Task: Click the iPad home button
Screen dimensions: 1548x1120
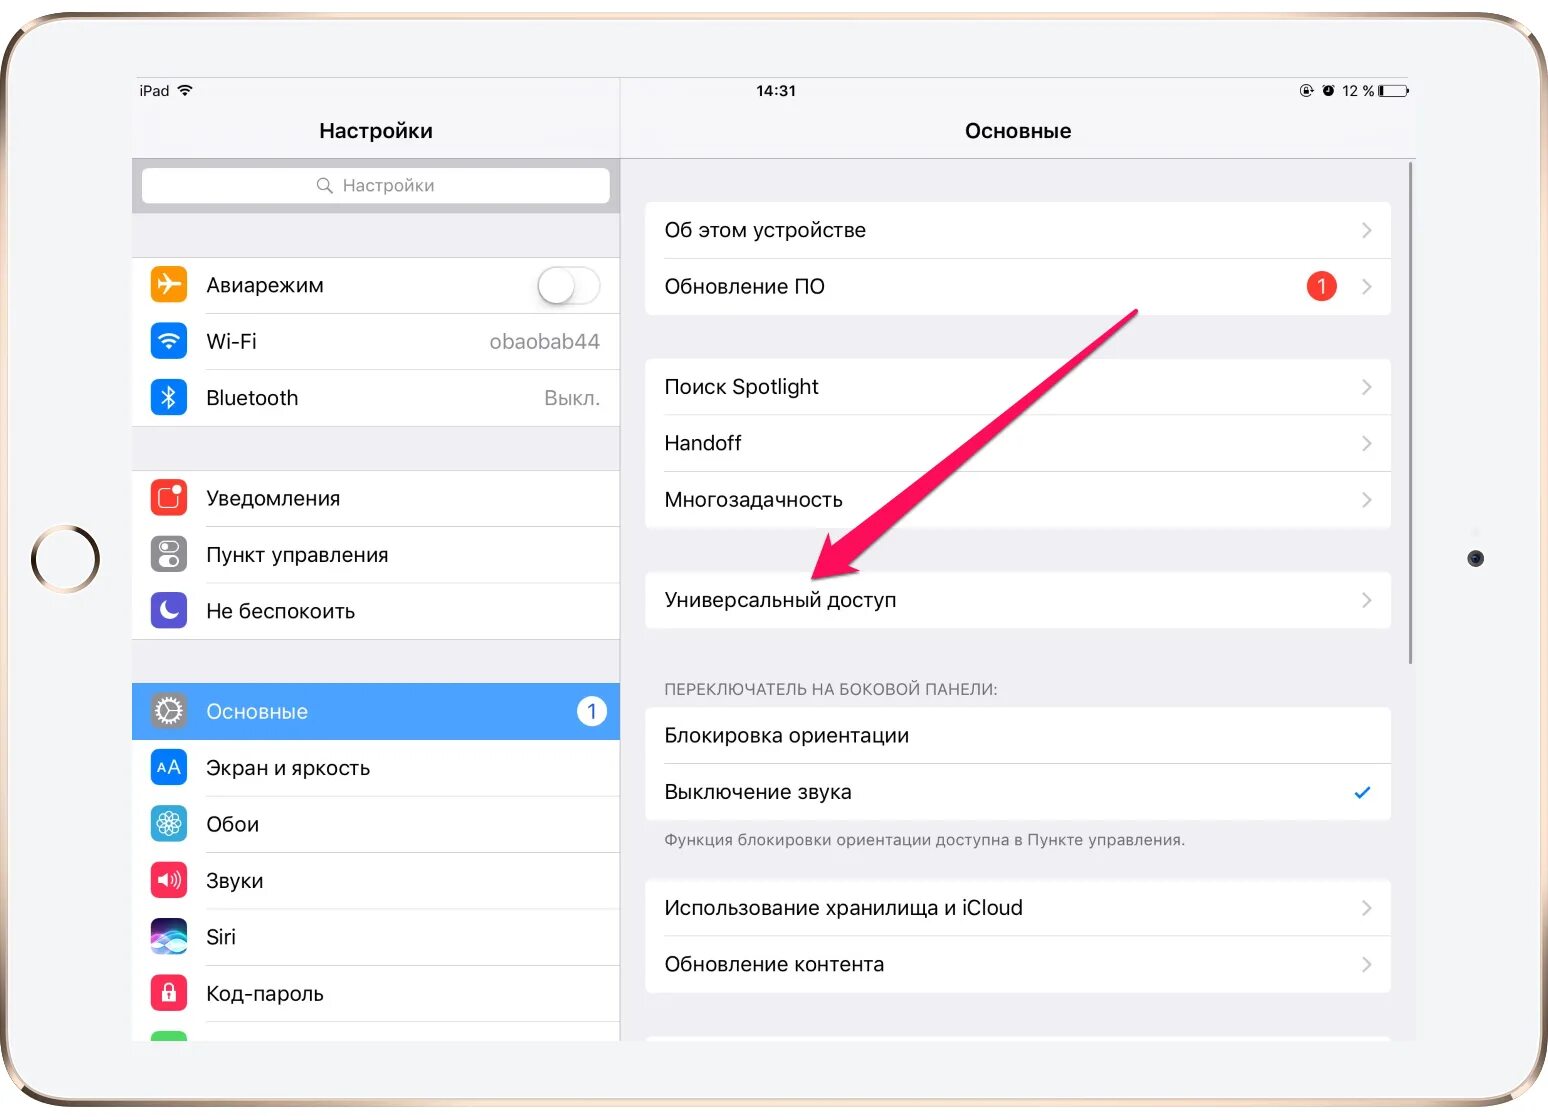Action: pyautogui.click(x=66, y=559)
